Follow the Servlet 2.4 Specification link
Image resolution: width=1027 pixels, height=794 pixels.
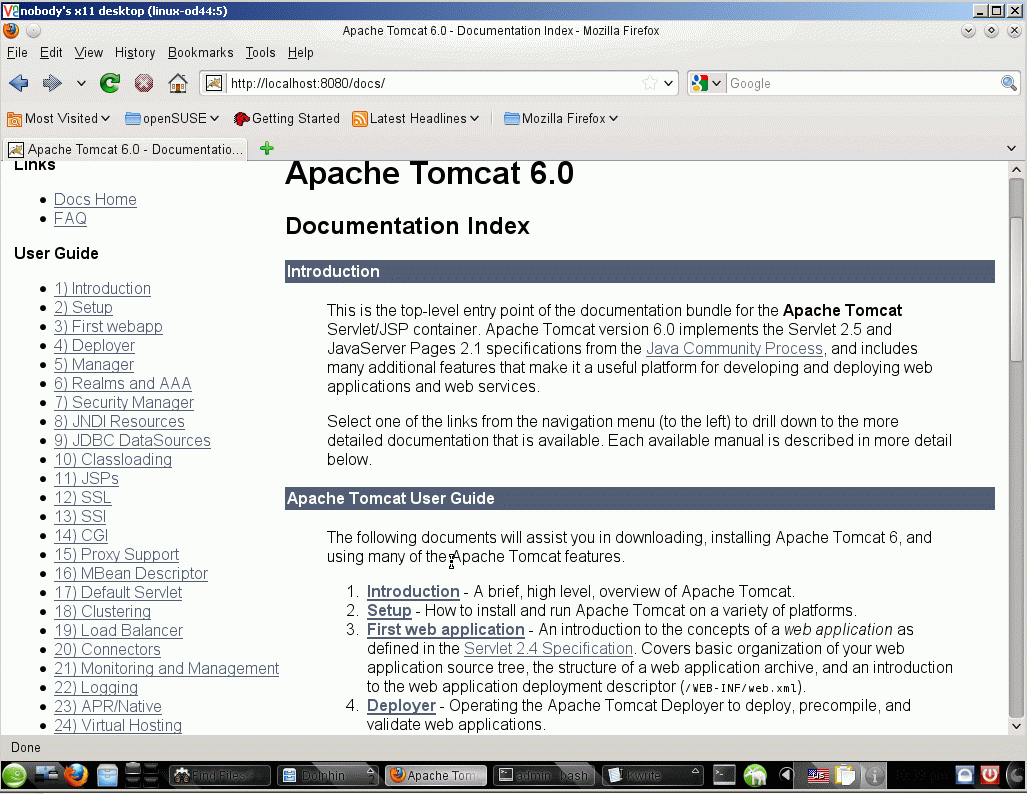[548, 649]
